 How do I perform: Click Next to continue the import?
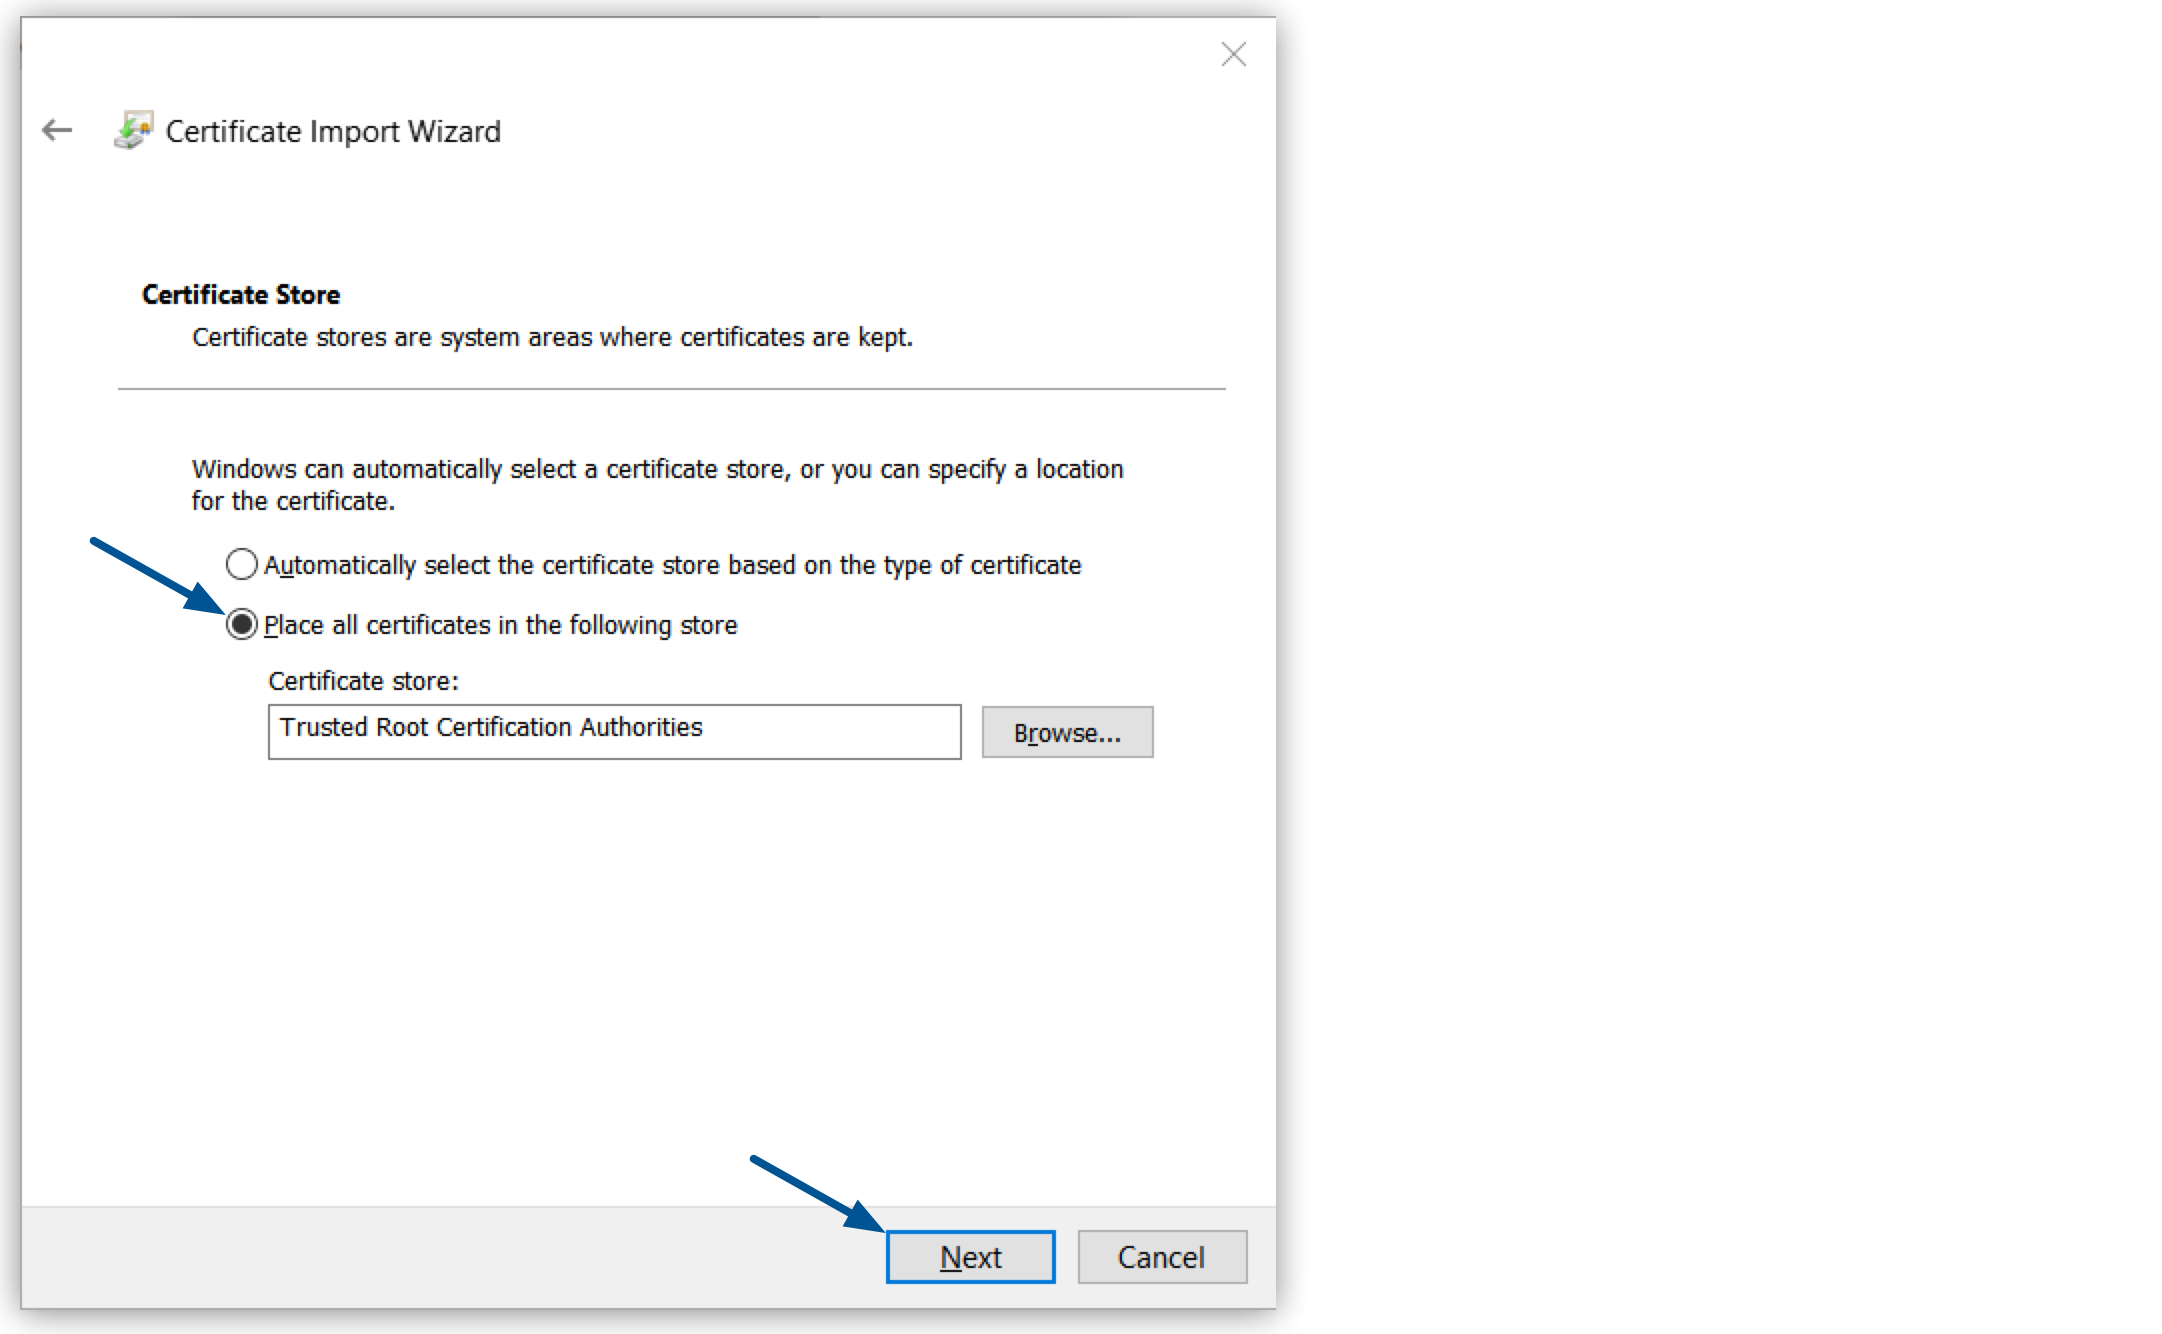click(968, 1257)
